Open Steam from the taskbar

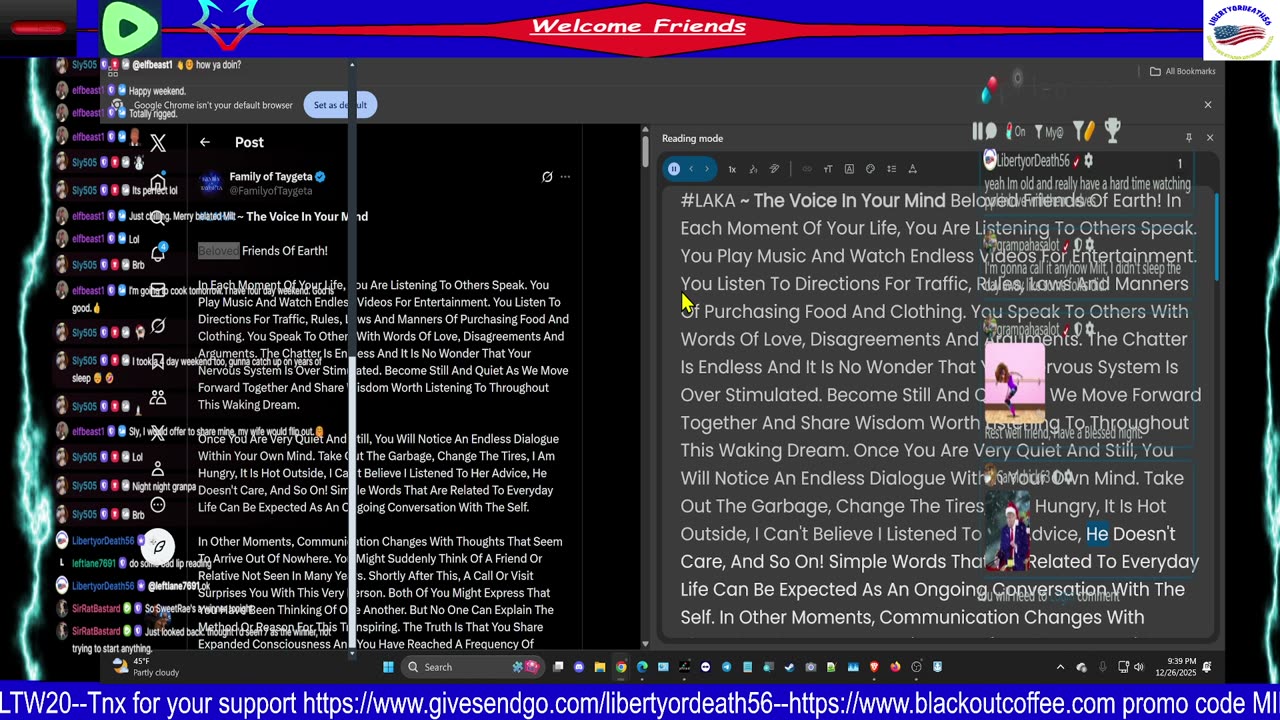tap(789, 667)
